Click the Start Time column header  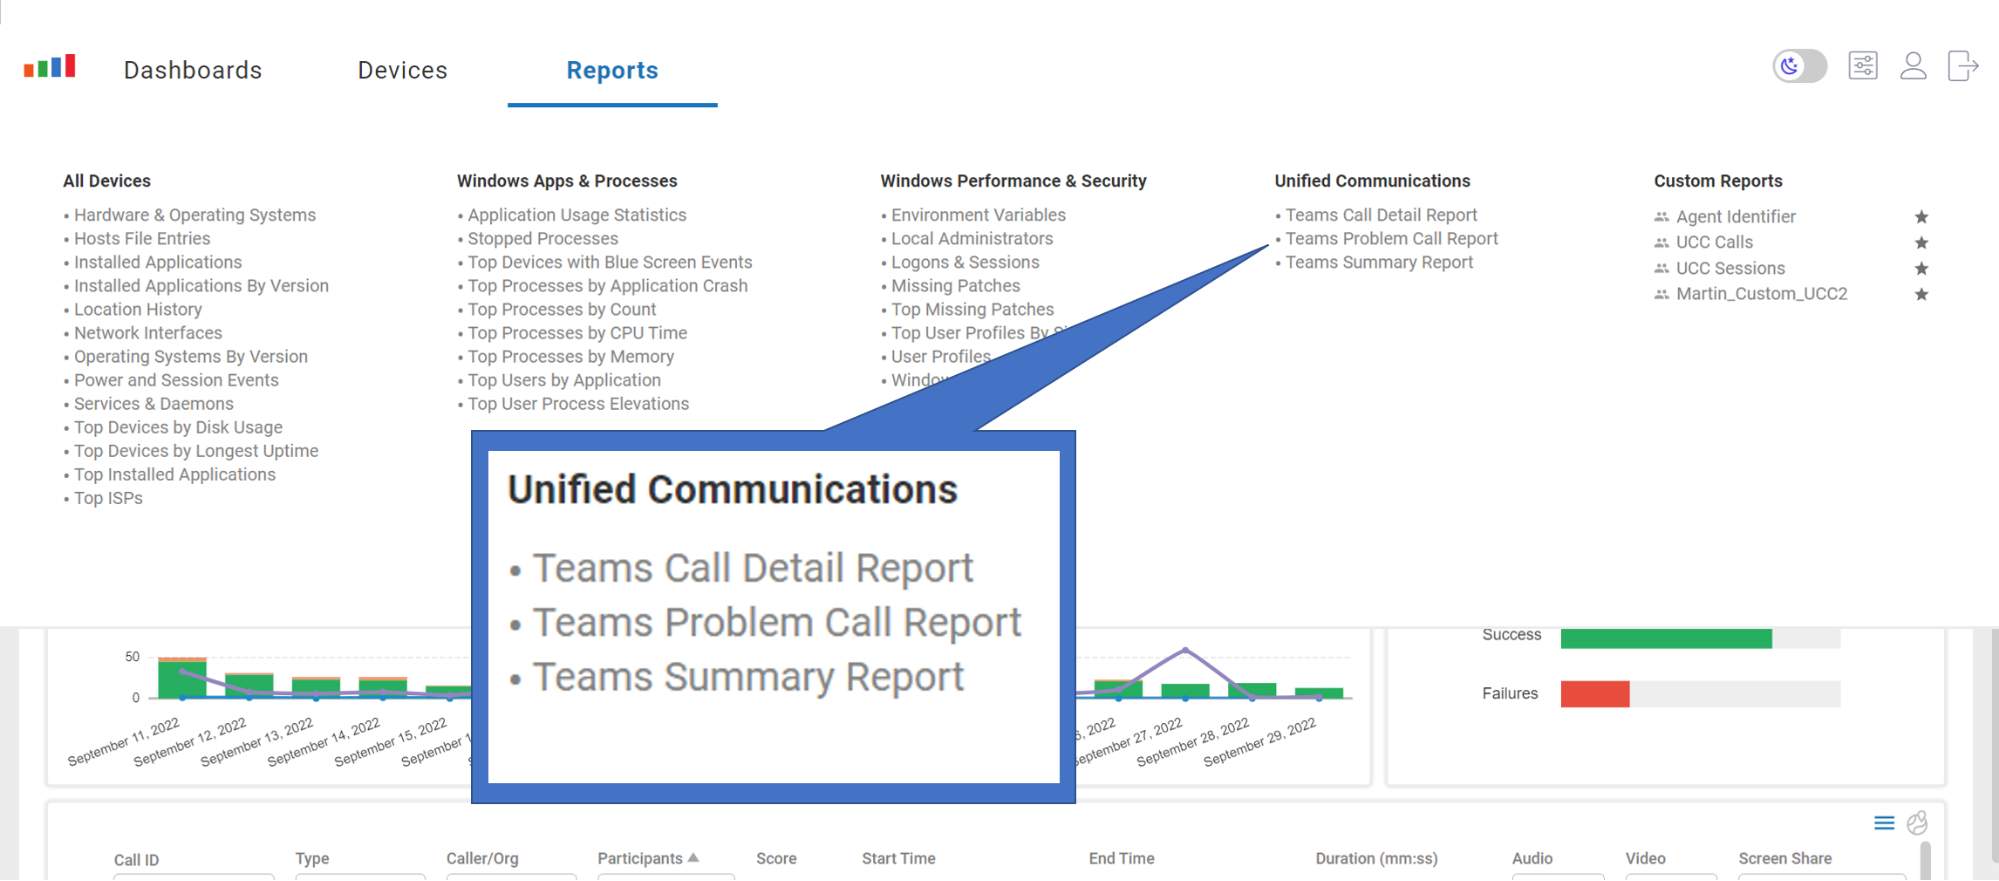(899, 858)
